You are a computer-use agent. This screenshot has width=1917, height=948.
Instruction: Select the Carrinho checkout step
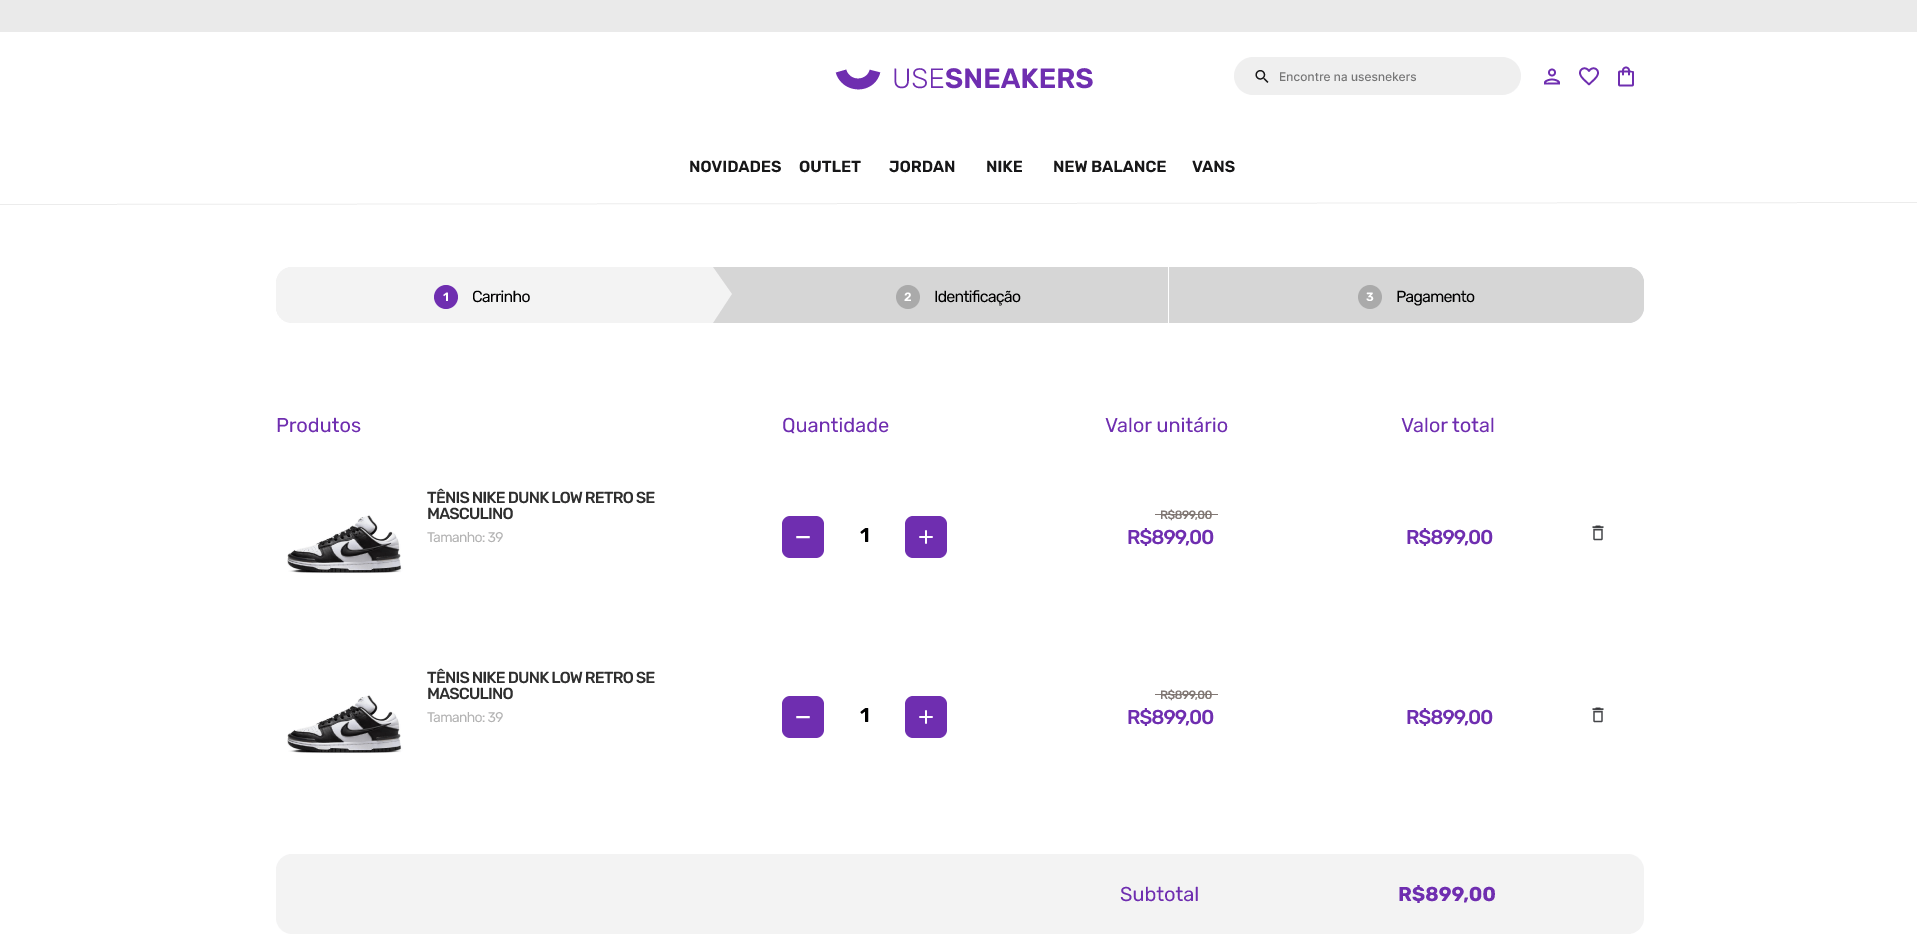click(500, 296)
